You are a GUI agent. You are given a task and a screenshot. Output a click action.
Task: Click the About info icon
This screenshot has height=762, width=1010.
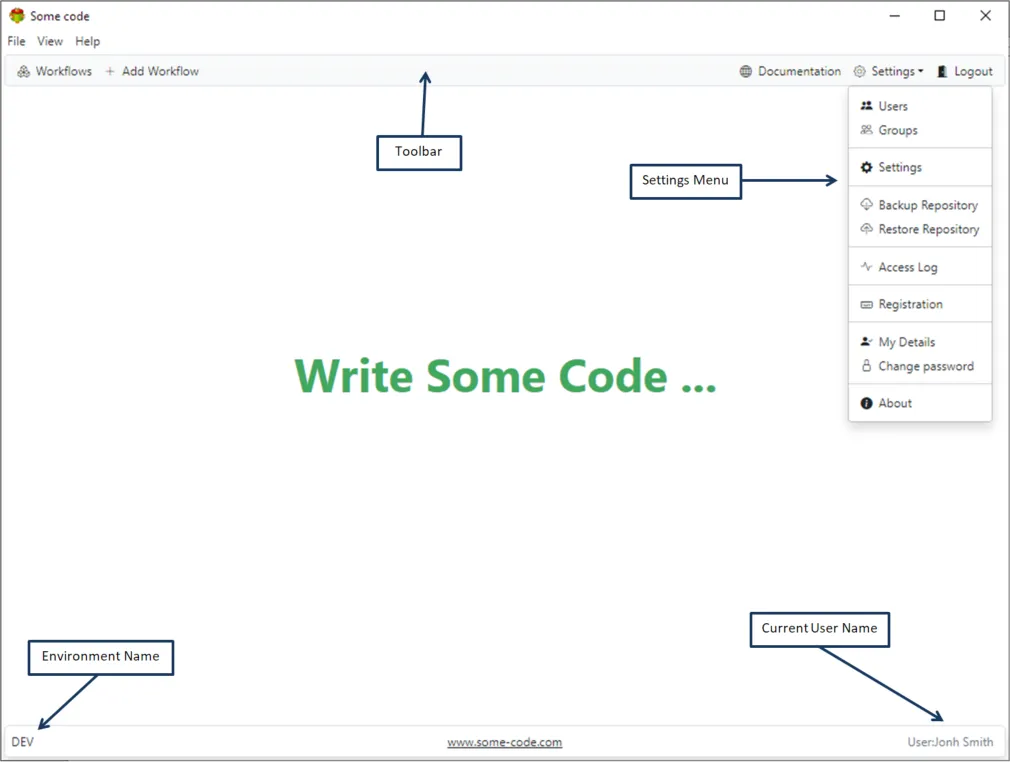pos(866,403)
